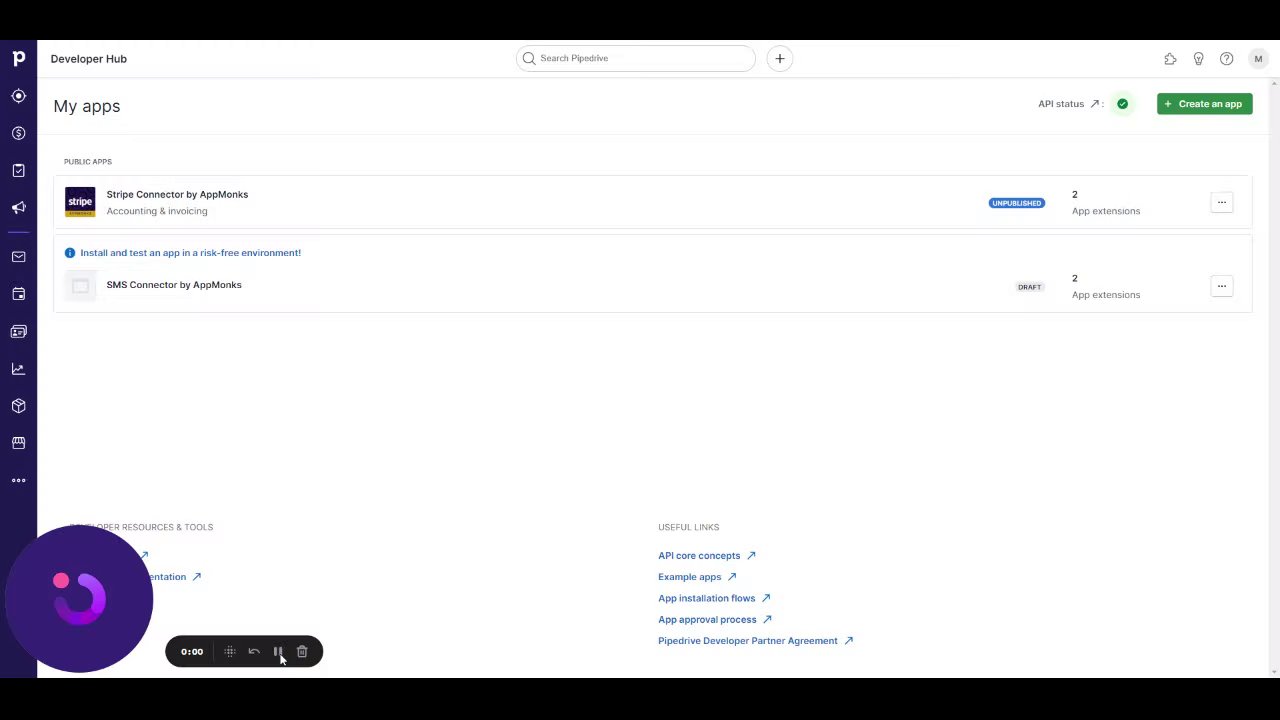Open Projects clipboard icon in sidebar
Viewport: 1280px width, 720px height.
(x=18, y=170)
